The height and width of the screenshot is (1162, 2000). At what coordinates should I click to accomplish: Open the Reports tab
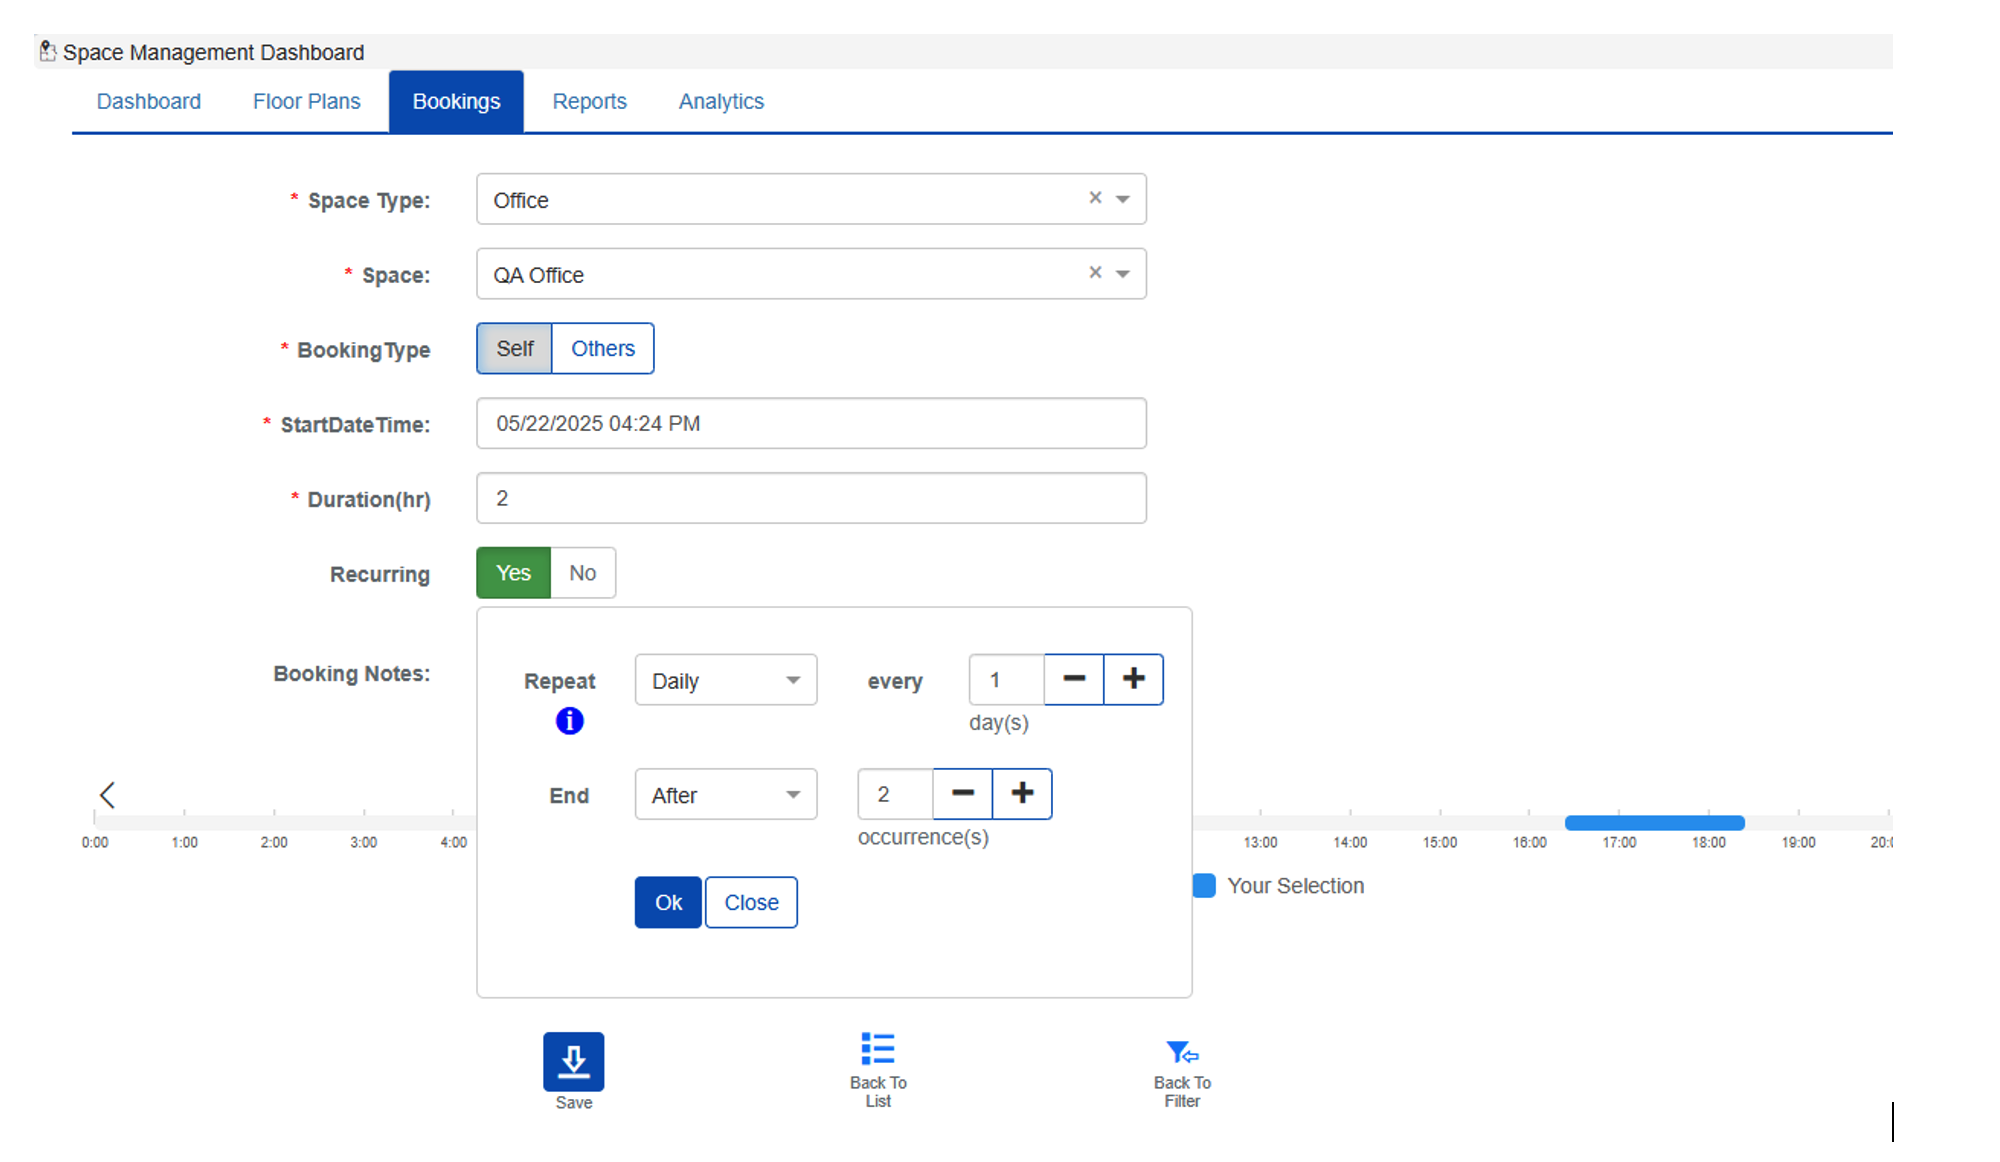click(x=589, y=101)
